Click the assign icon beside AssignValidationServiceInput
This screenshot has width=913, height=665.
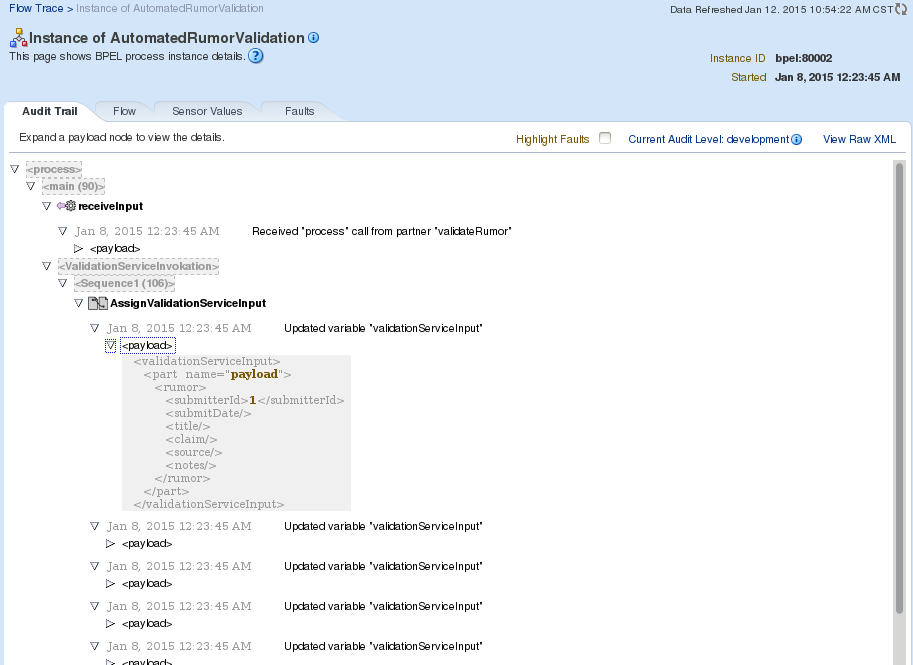coord(98,303)
